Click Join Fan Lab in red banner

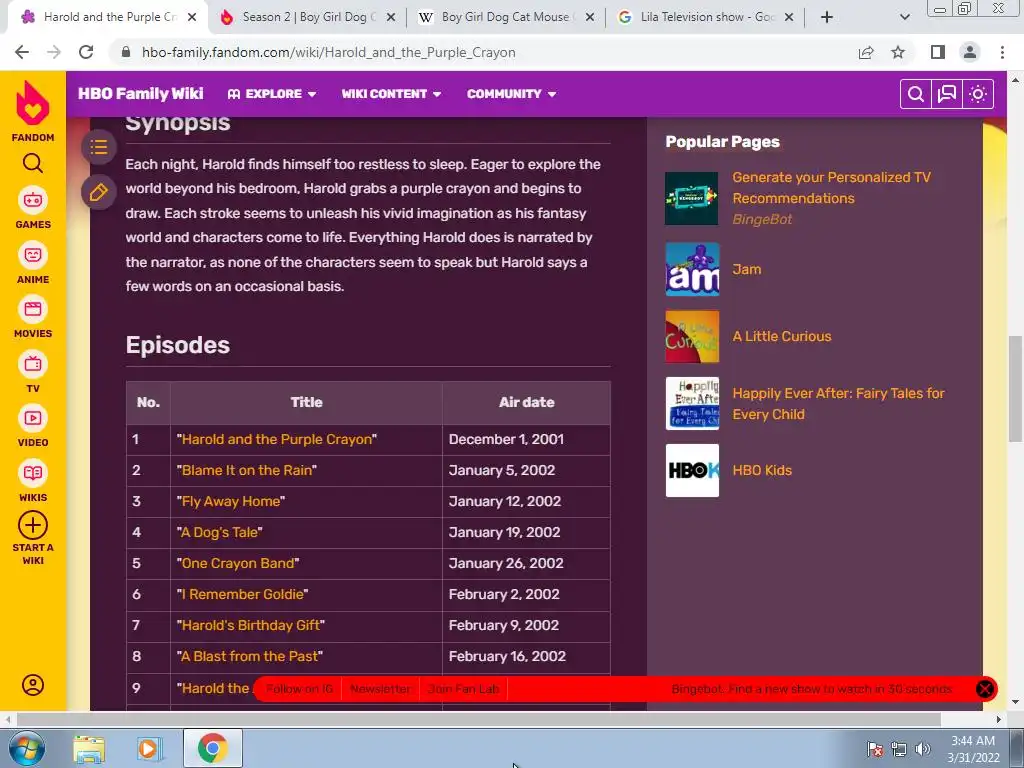[464, 689]
